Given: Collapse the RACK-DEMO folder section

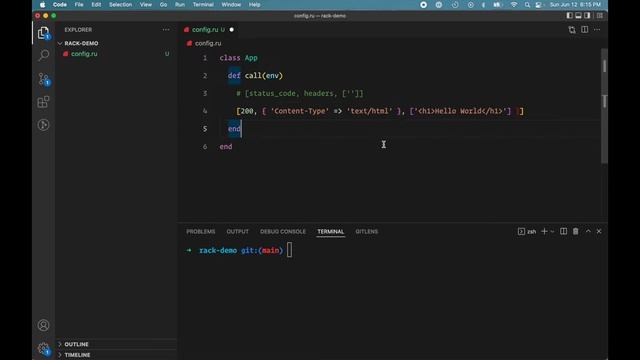Looking at the screenshot, I should coord(81,43).
